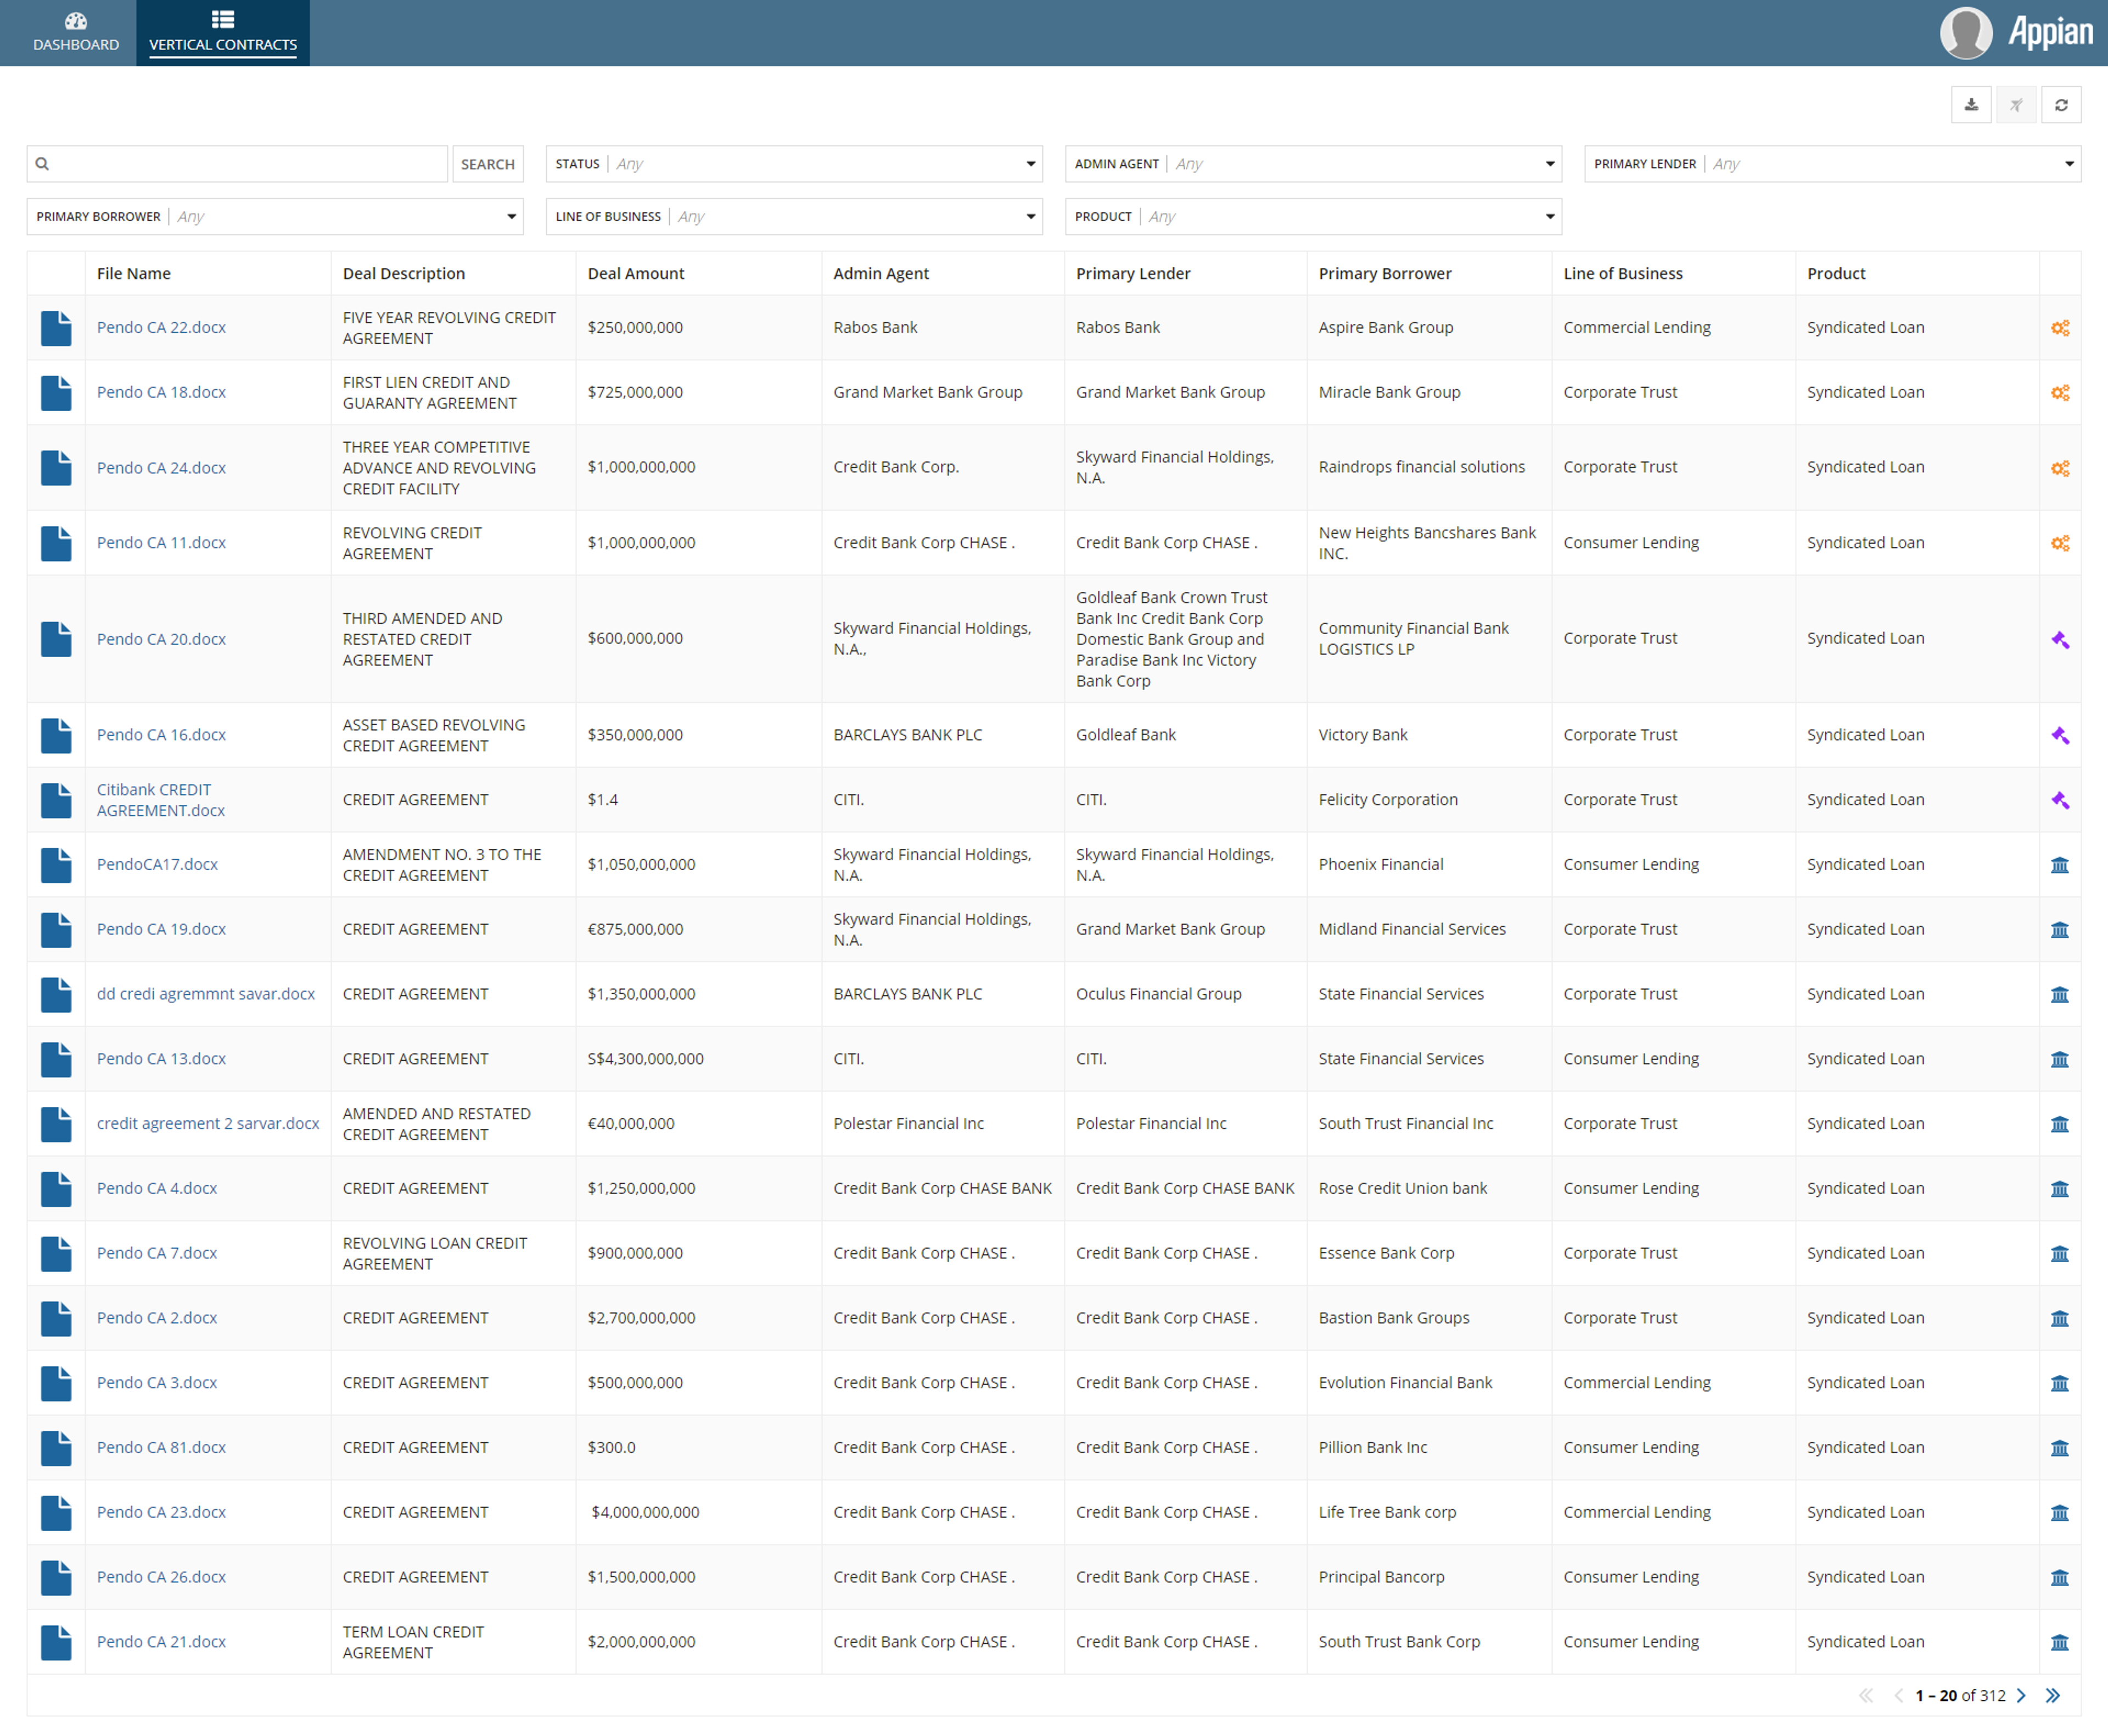Click the purple gavel icon for Pendo CA 20
The width and height of the screenshot is (2108, 1736).
point(2060,639)
